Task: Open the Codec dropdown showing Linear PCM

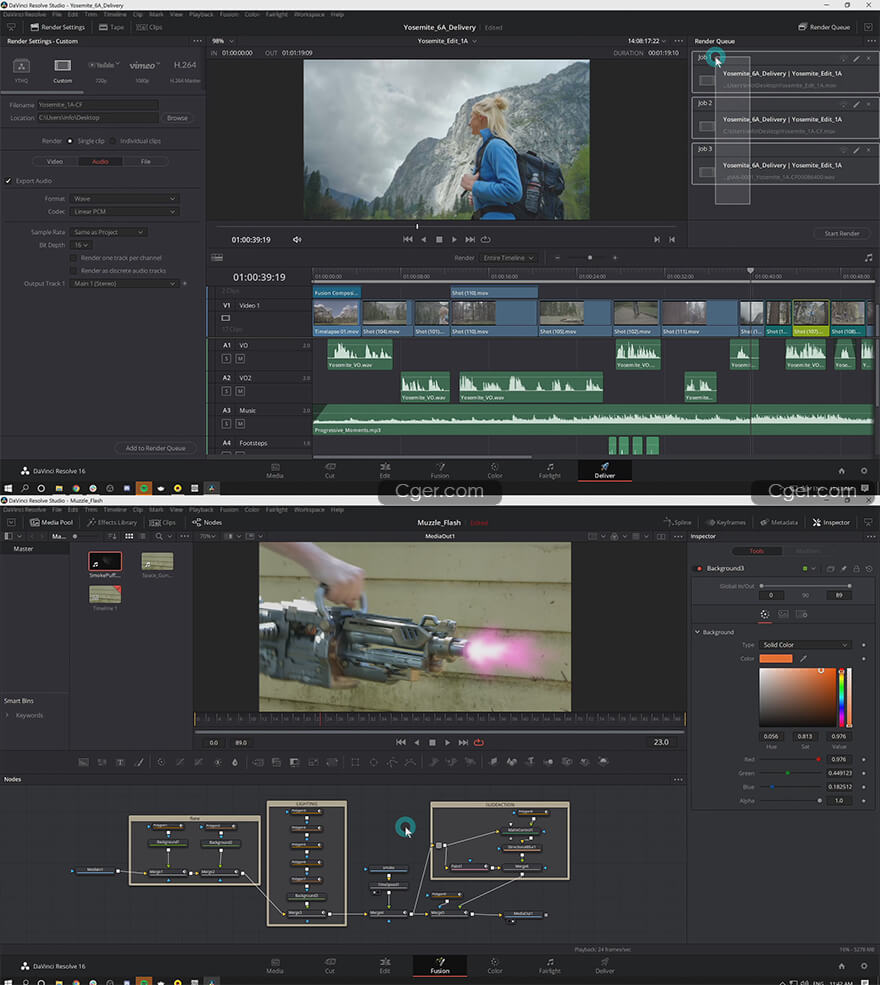Action: [x=124, y=212]
